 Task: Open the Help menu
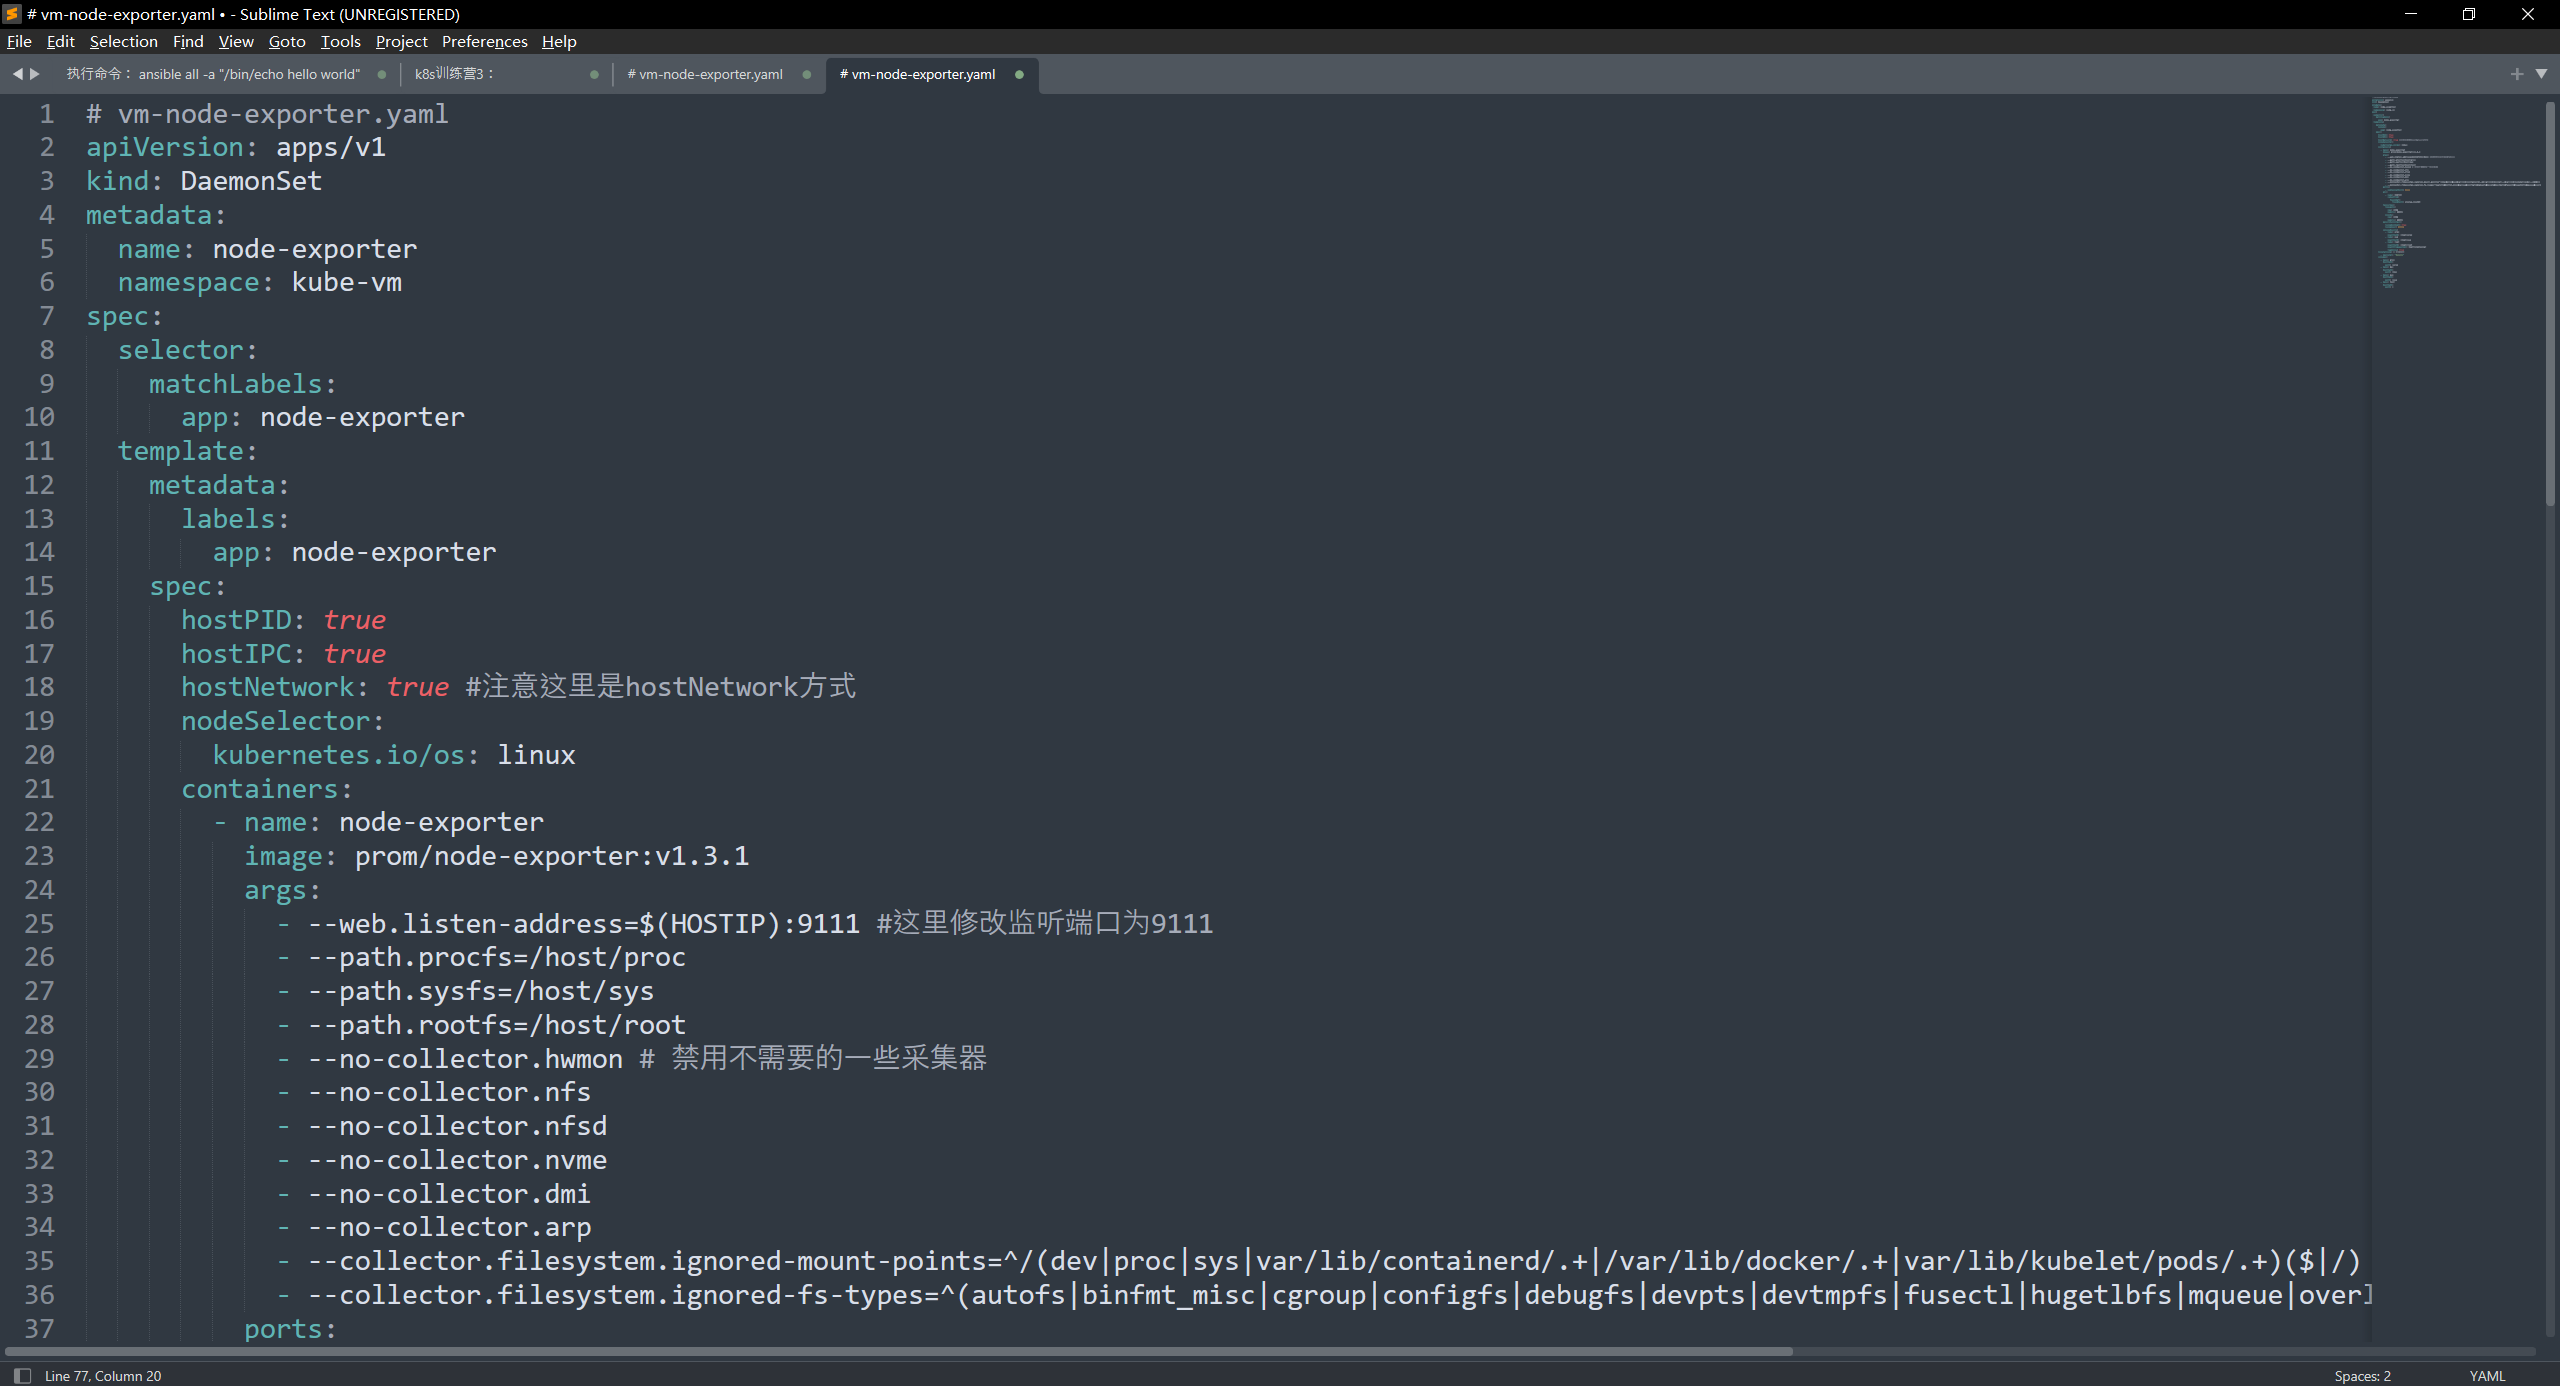559,41
